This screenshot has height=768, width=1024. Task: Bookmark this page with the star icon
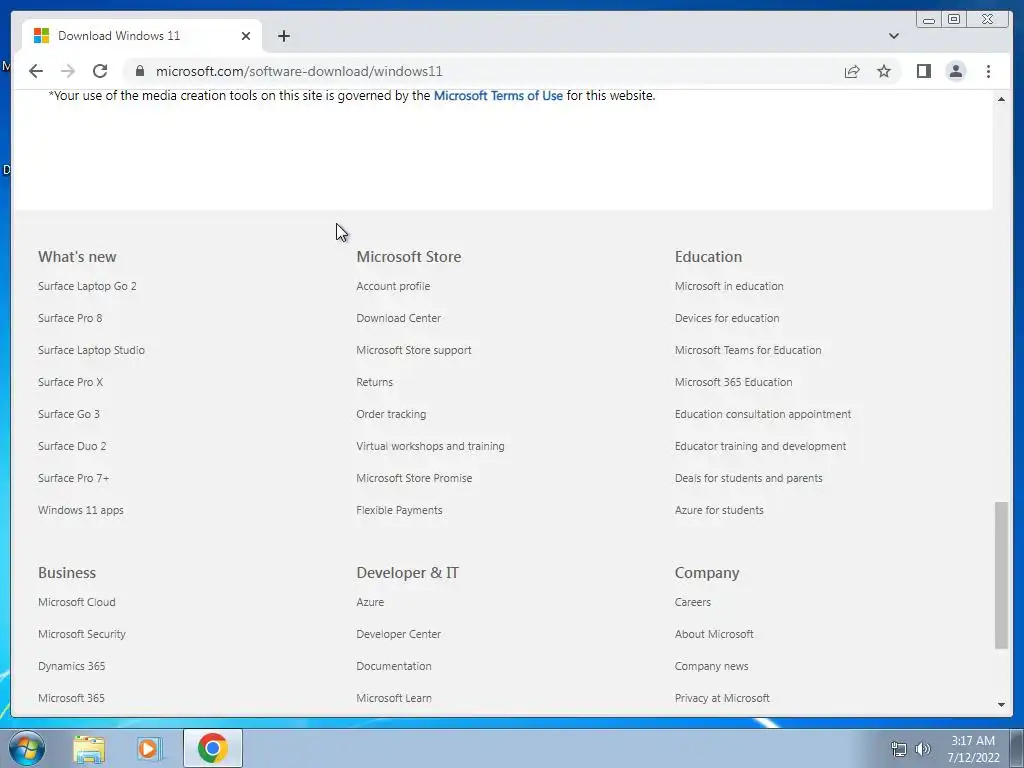click(x=884, y=71)
